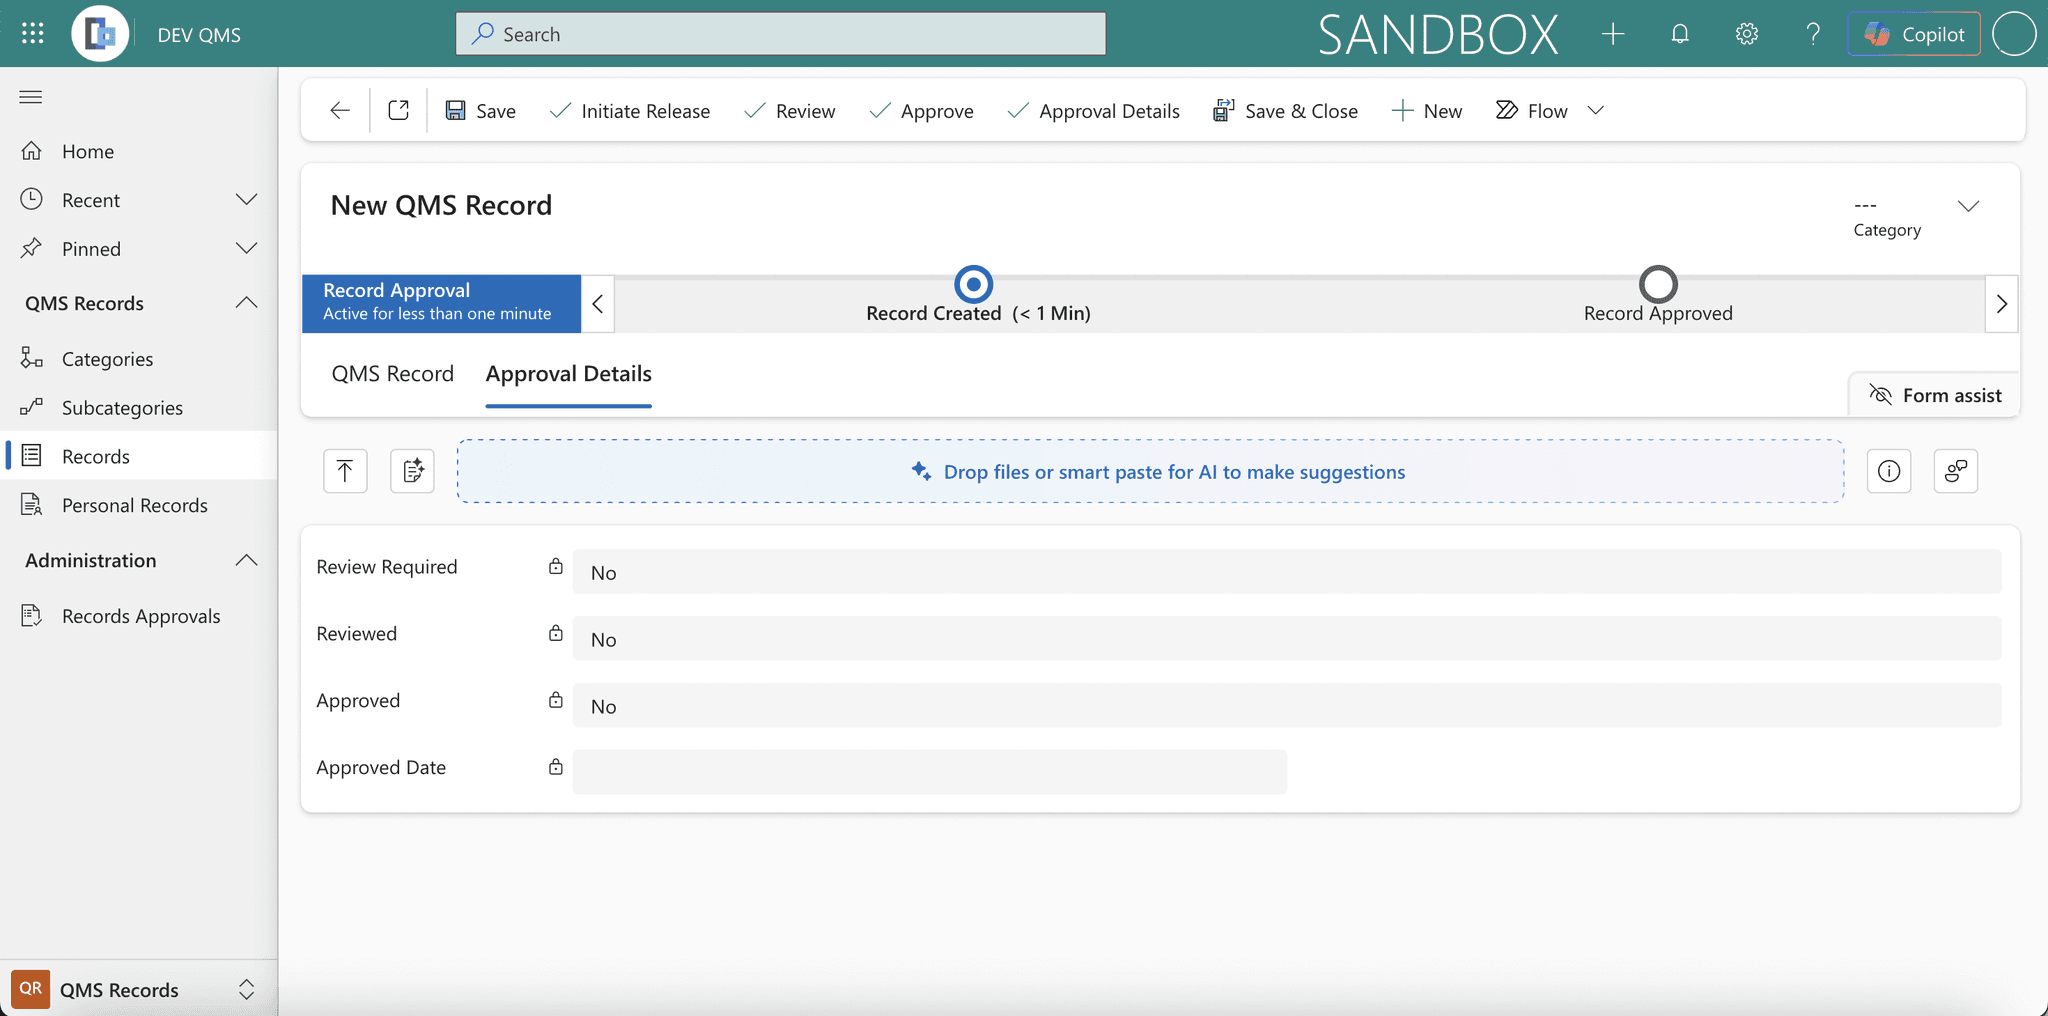Open Records Approvals in sidebar
Viewport: 2048px width, 1016px height.
[x=139, y=616]
